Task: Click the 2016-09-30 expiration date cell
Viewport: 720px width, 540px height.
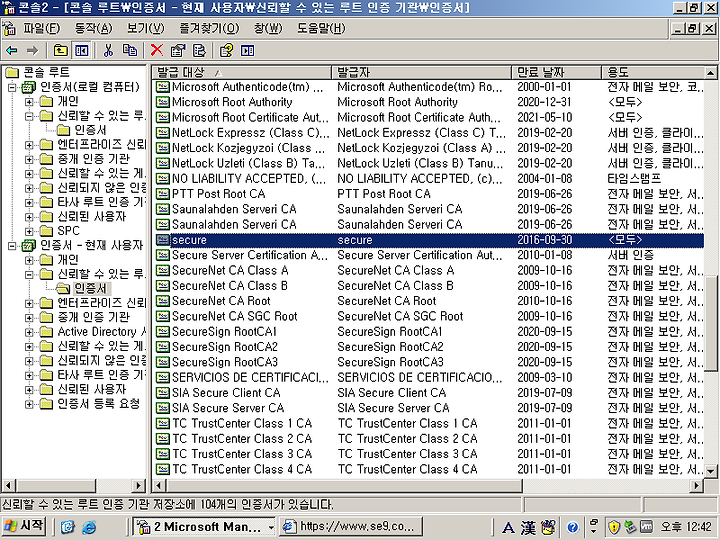Action: pyautogui.click(x=545, y=240)
